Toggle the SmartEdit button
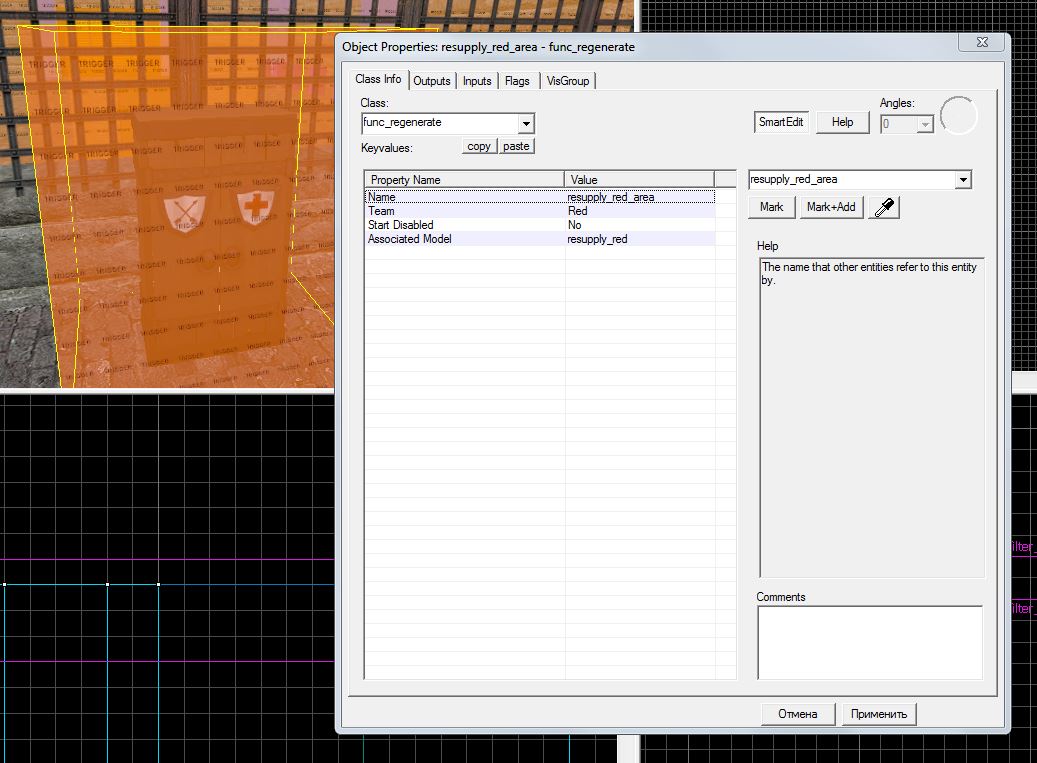Screen dimensions: 1037x763 tap(781, 122)
